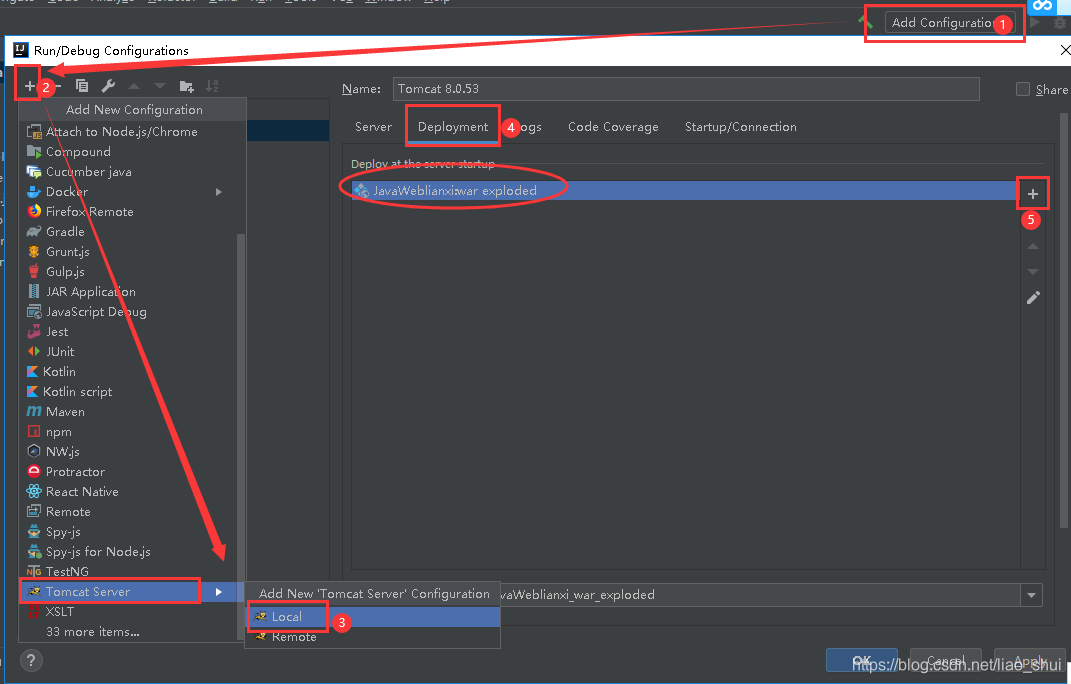Choose Gradle from configuration list
This screenshot has height=684, width=1071.
(x=130, y=232)
